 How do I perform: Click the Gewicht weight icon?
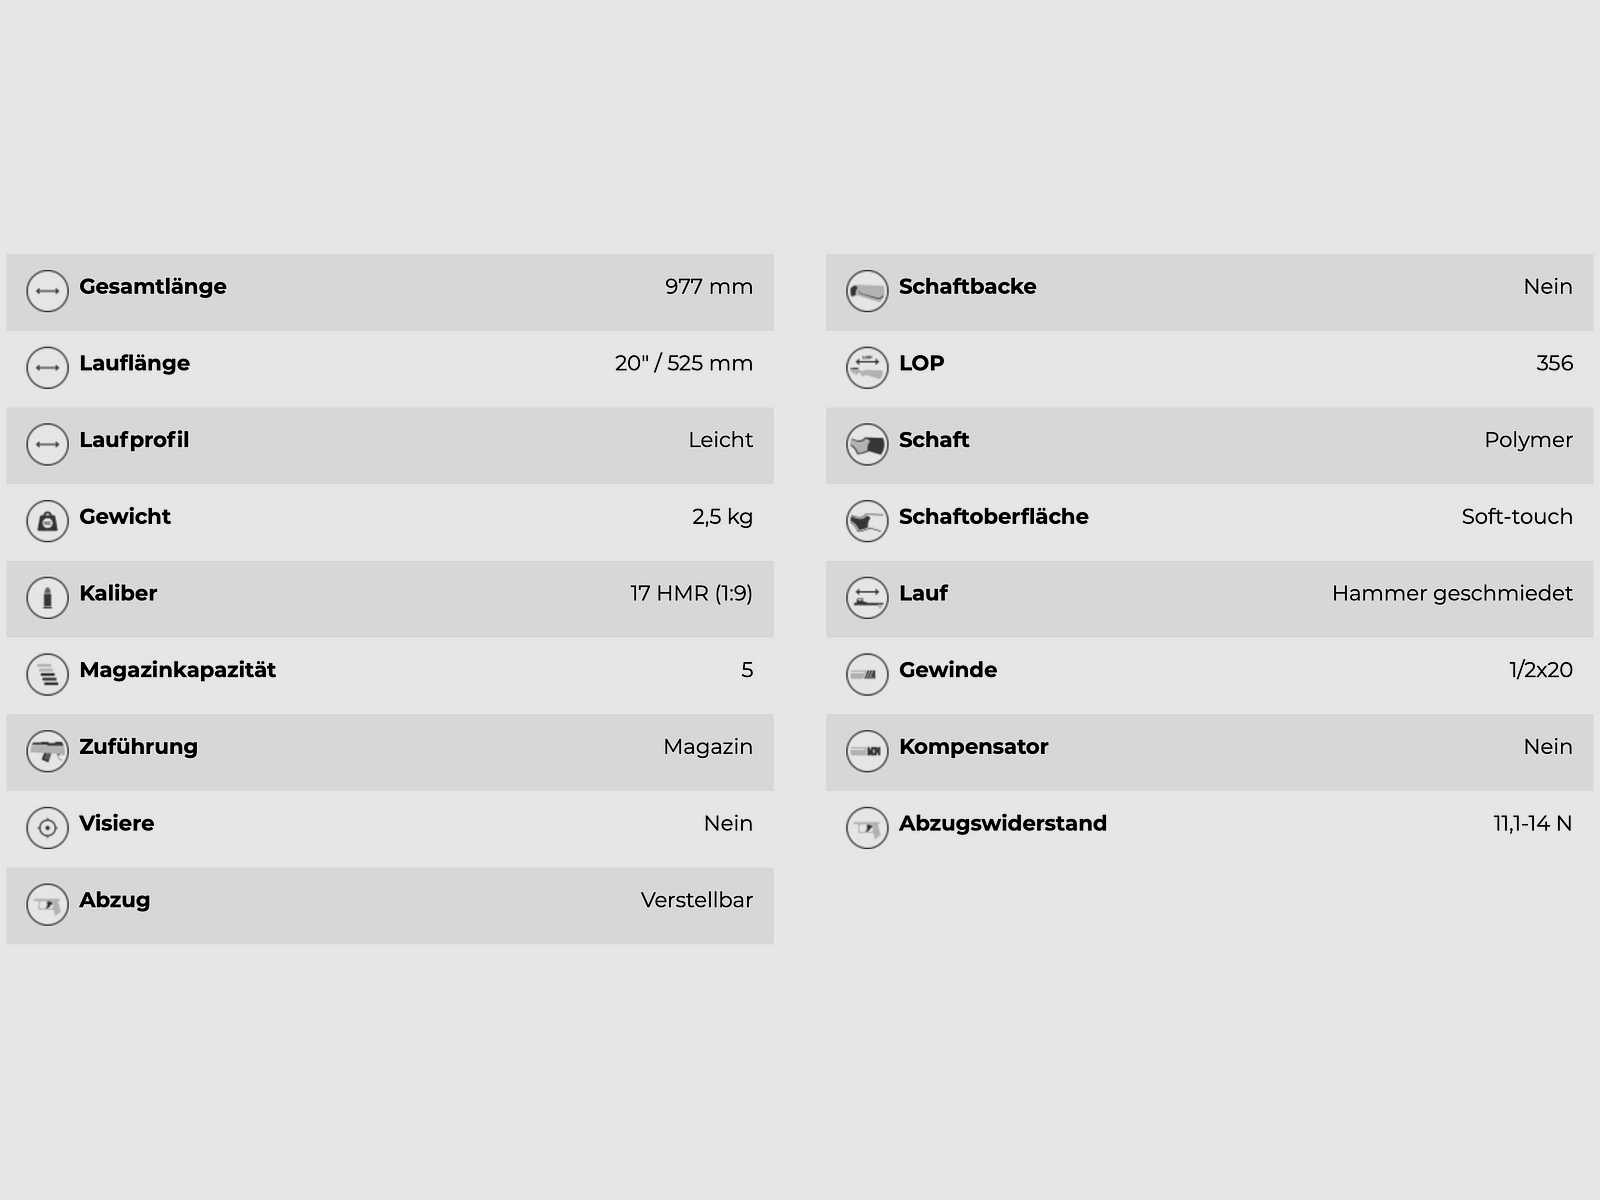47,522
